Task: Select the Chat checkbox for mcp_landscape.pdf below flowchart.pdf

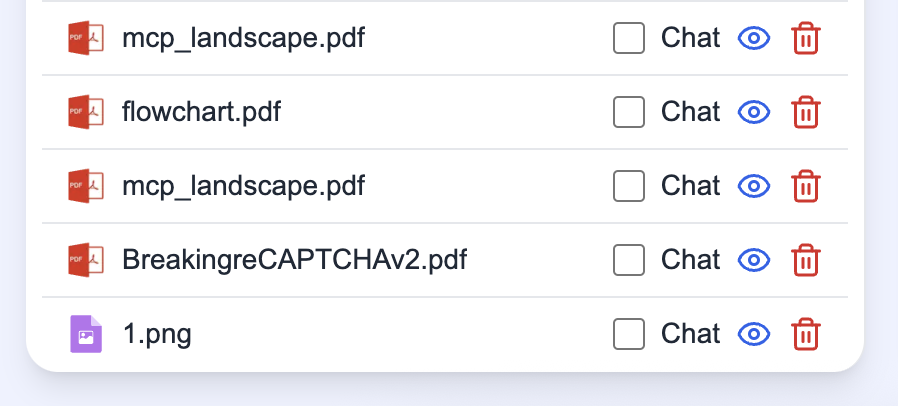Action: click(629, 186)
